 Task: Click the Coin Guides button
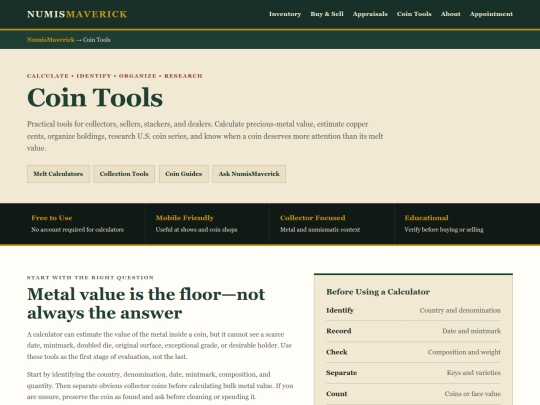184,174
